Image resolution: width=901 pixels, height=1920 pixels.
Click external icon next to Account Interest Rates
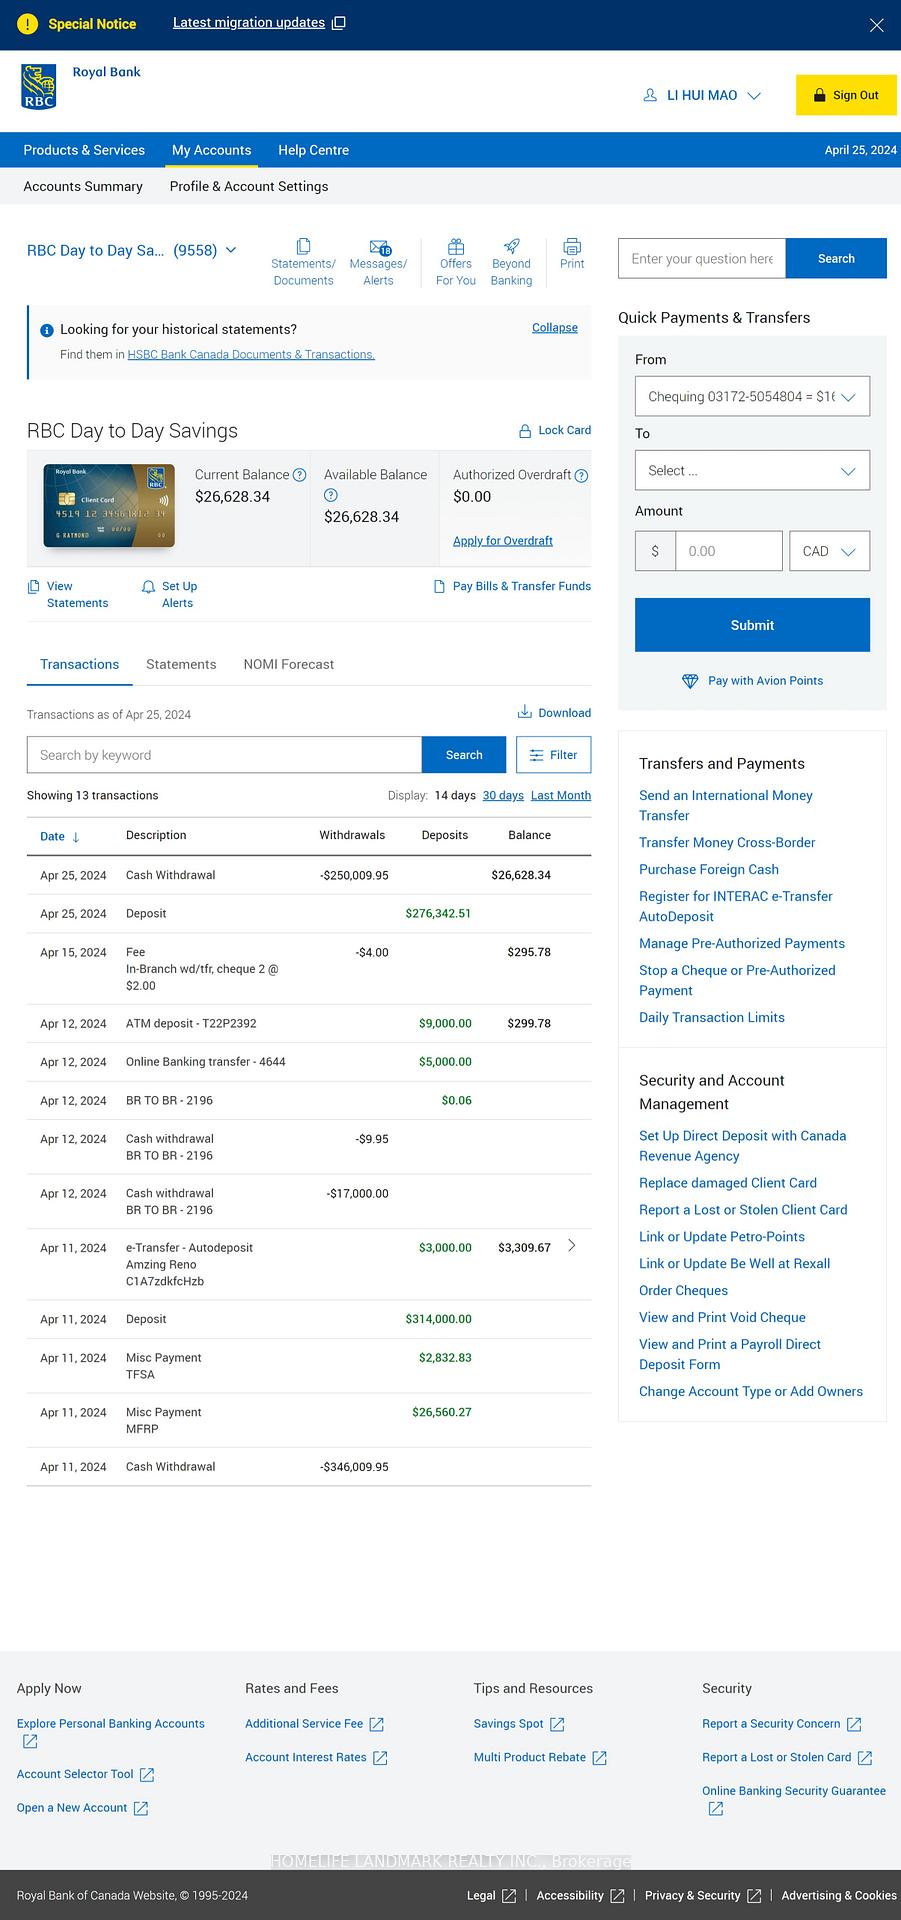[380, 1758]
